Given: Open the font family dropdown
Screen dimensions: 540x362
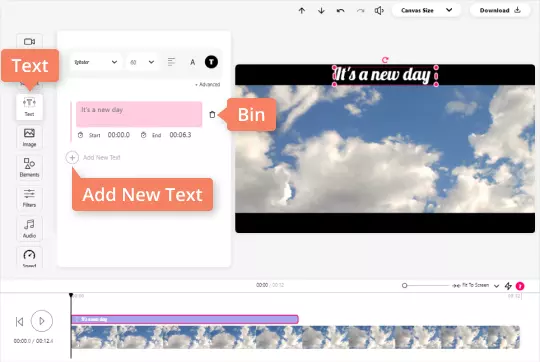Looking at the screenshot, I should click(x=96, y=62).
